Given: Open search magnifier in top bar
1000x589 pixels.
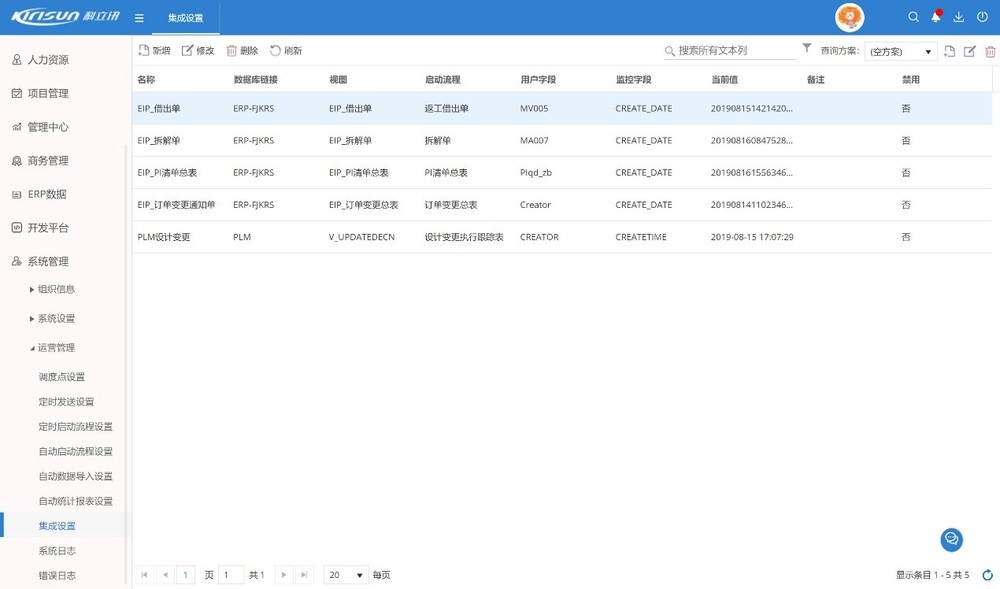Looking at the screenshot, I should point(913,17).
